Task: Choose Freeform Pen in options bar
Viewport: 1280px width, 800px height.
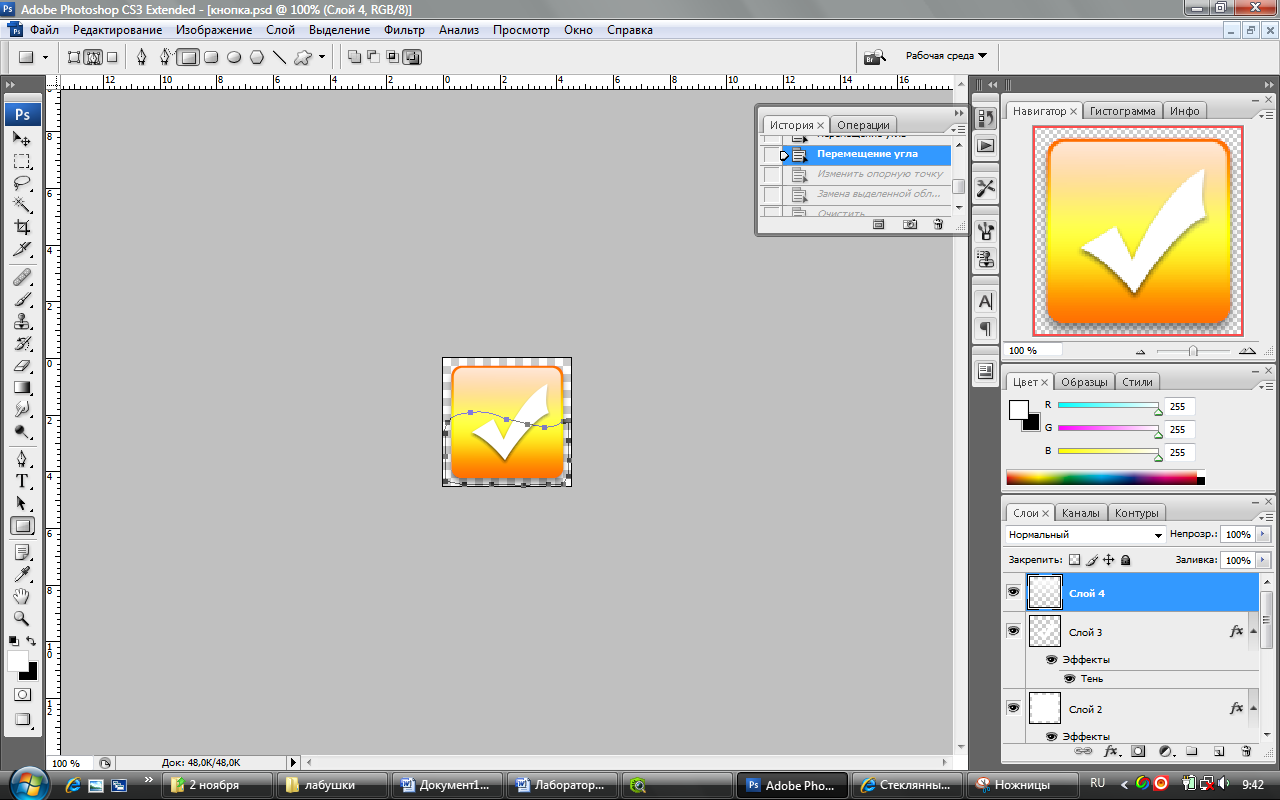Action: coord(165,57)
